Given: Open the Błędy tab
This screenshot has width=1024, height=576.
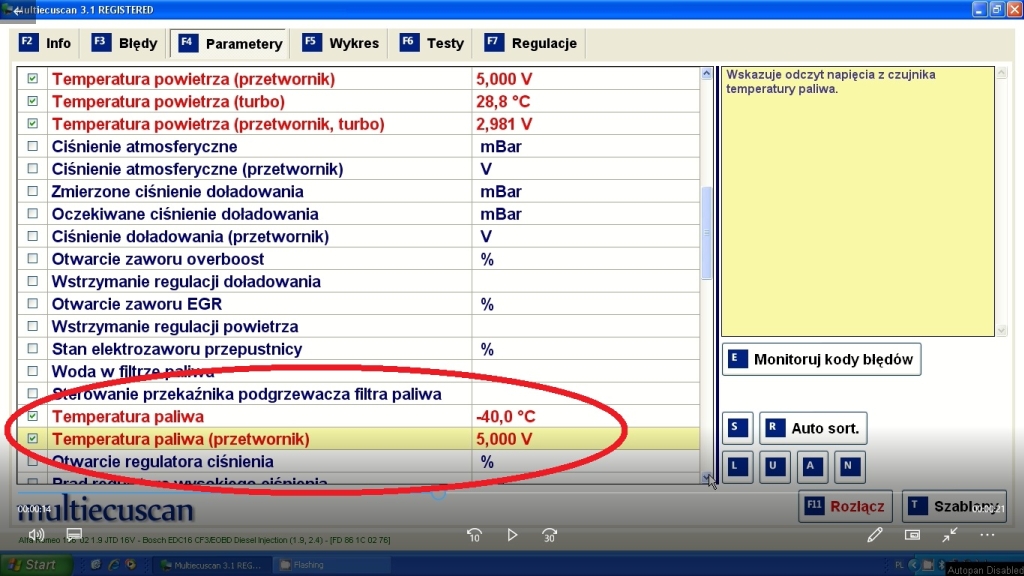Looking at the screenshot, I should coord(125,43).
